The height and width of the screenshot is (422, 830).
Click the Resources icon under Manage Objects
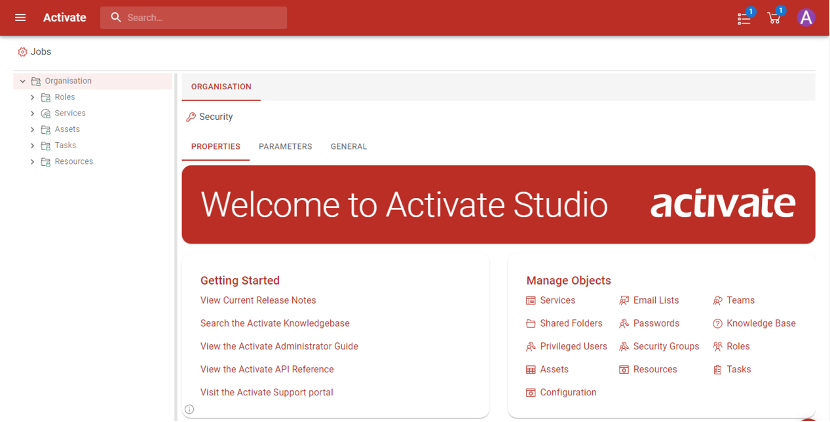624,370
